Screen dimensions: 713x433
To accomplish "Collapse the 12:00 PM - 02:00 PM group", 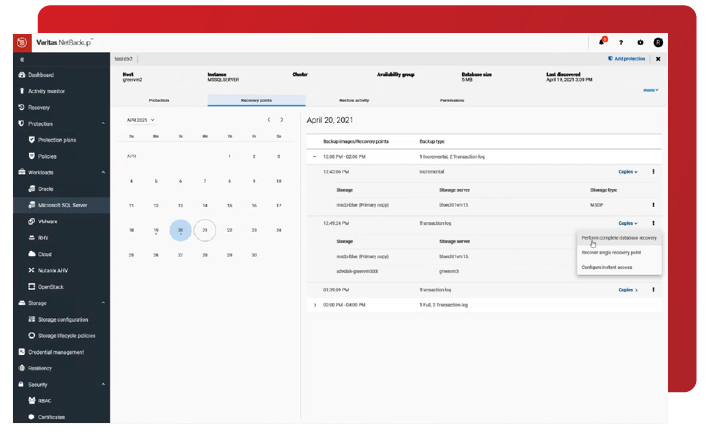I will point(314,157).
